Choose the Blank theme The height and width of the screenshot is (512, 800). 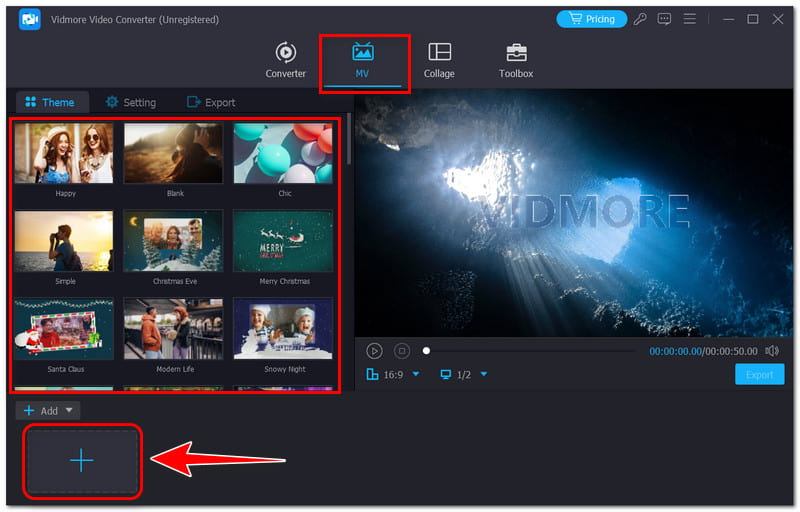(173, 153)
